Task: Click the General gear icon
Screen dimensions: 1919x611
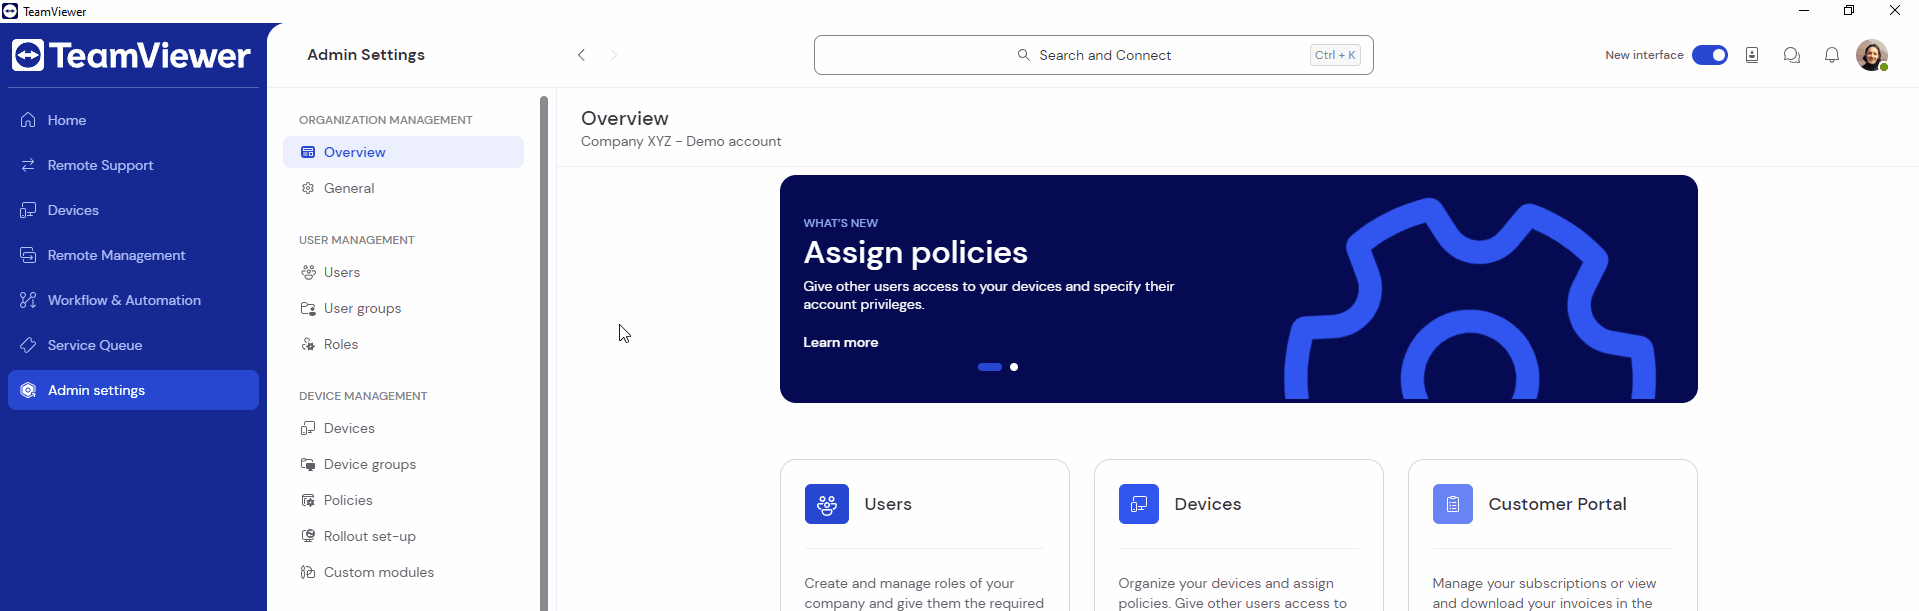Action: (x=308, y=188)
